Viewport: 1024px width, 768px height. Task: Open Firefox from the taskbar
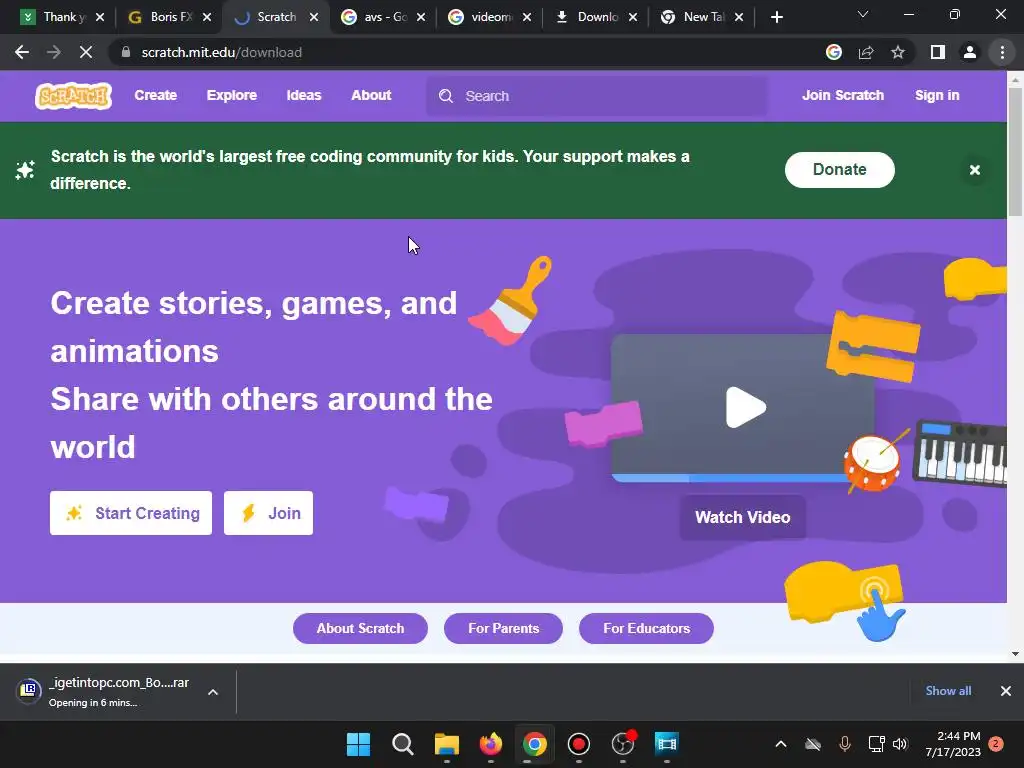490,744
